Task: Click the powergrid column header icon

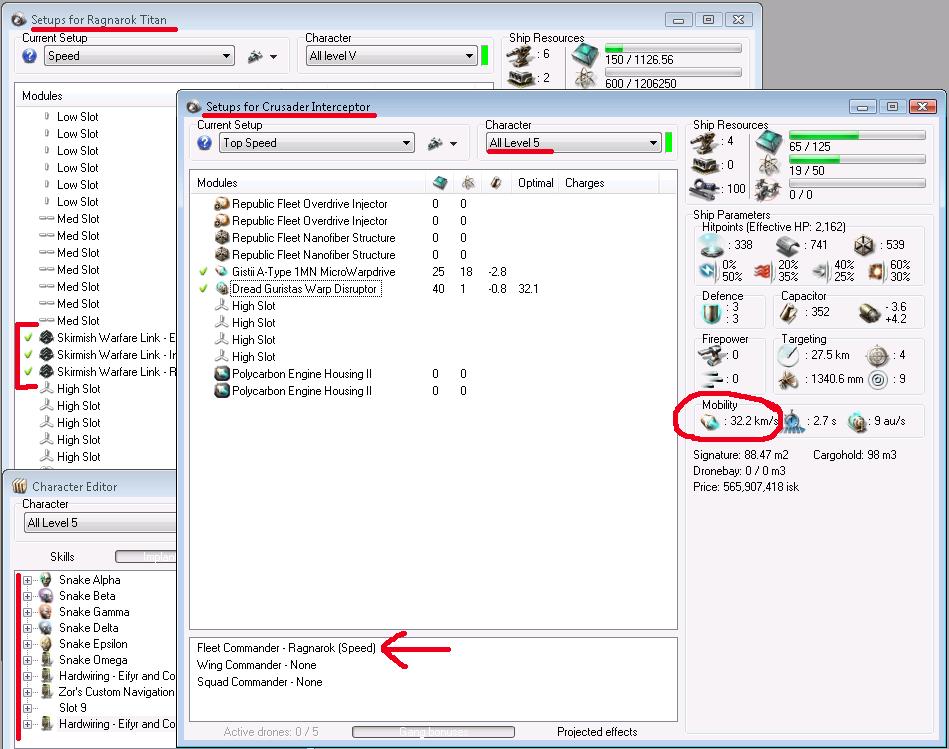Action: 468,183
